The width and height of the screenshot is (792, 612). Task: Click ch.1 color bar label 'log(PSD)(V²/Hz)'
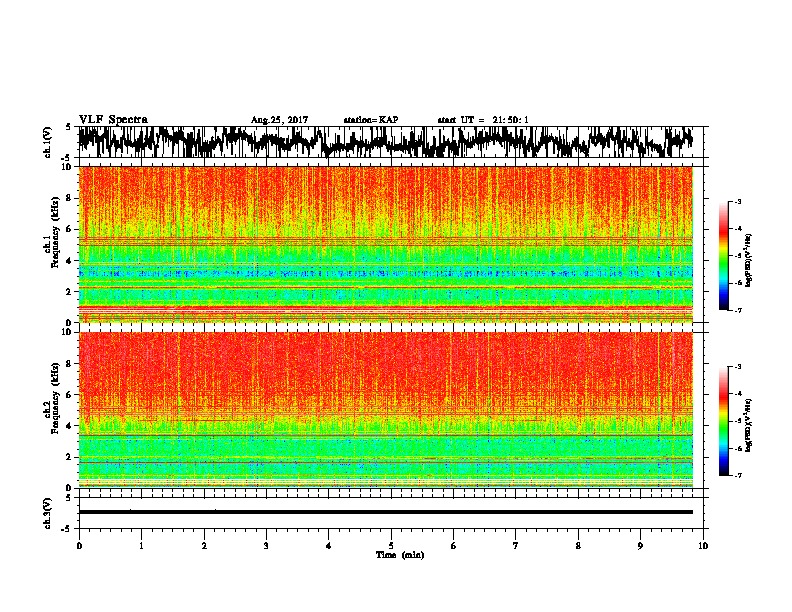point(749,260)
